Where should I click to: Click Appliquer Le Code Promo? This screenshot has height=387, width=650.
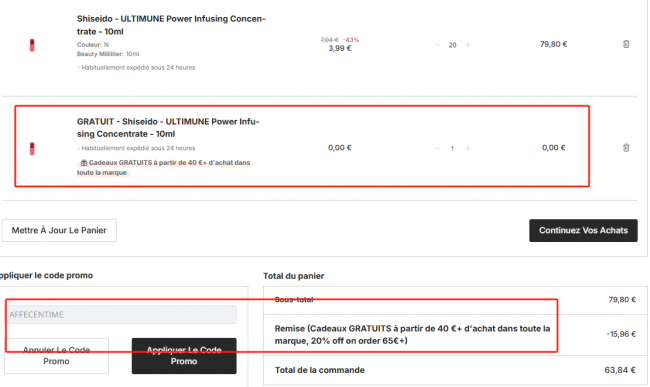click(x=184, y=356)
